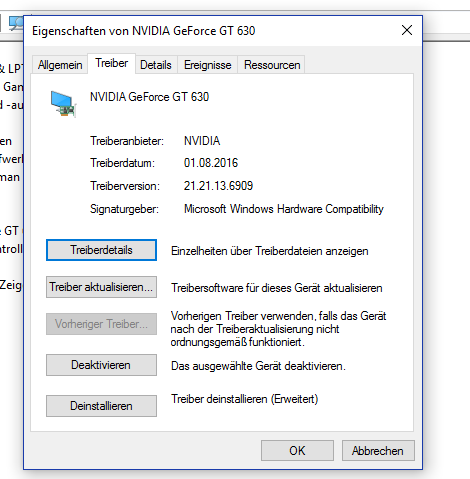Cancel the dialog using Abbrechen

[378, 451]
